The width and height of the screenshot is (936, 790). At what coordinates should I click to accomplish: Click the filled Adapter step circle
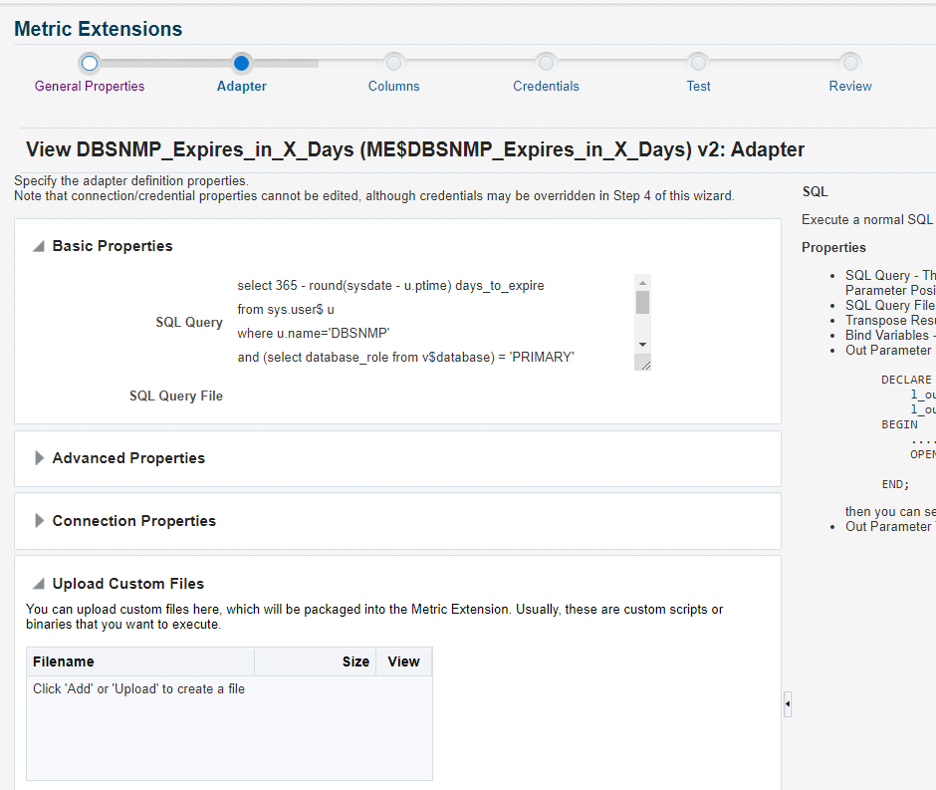[242, 63]
